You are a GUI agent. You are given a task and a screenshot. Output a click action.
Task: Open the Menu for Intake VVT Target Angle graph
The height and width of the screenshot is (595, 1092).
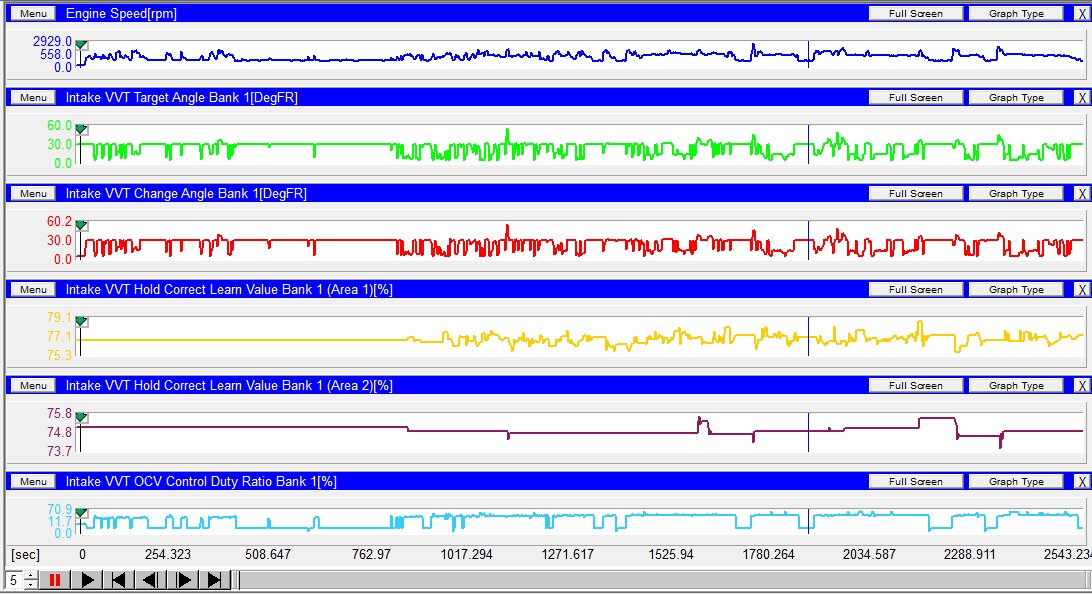(33, 98)
